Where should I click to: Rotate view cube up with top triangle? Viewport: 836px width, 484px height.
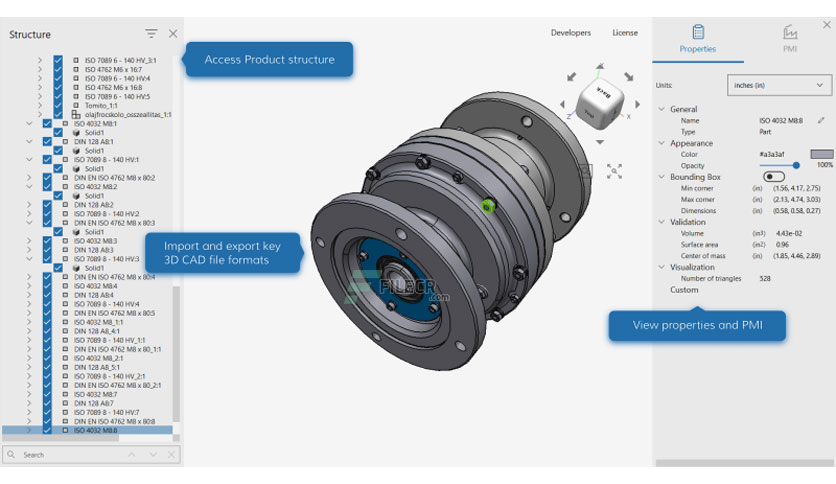tap(600, 66)
